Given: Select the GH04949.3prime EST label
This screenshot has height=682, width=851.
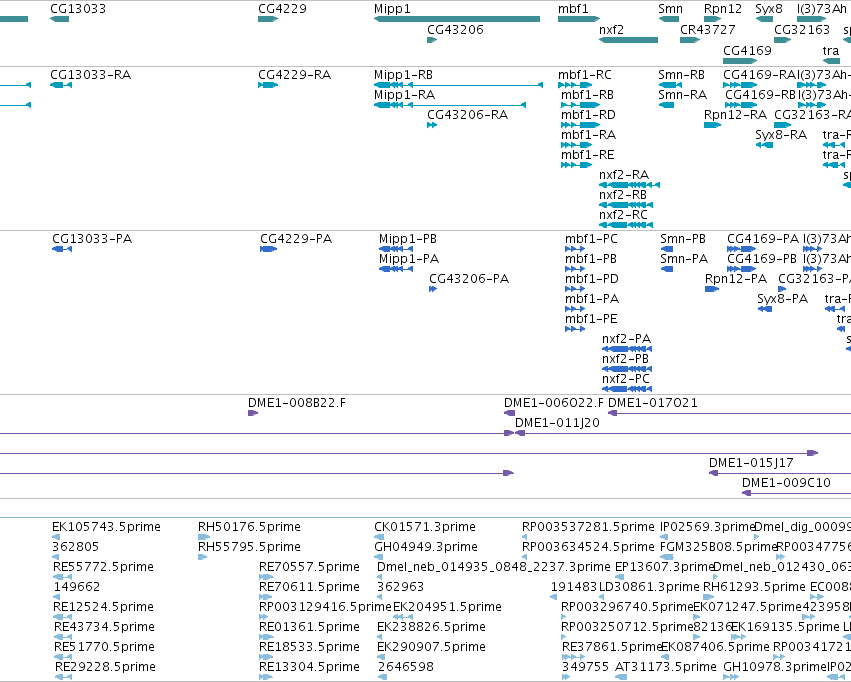Looking at the screenshot, I should pos(426,546).
